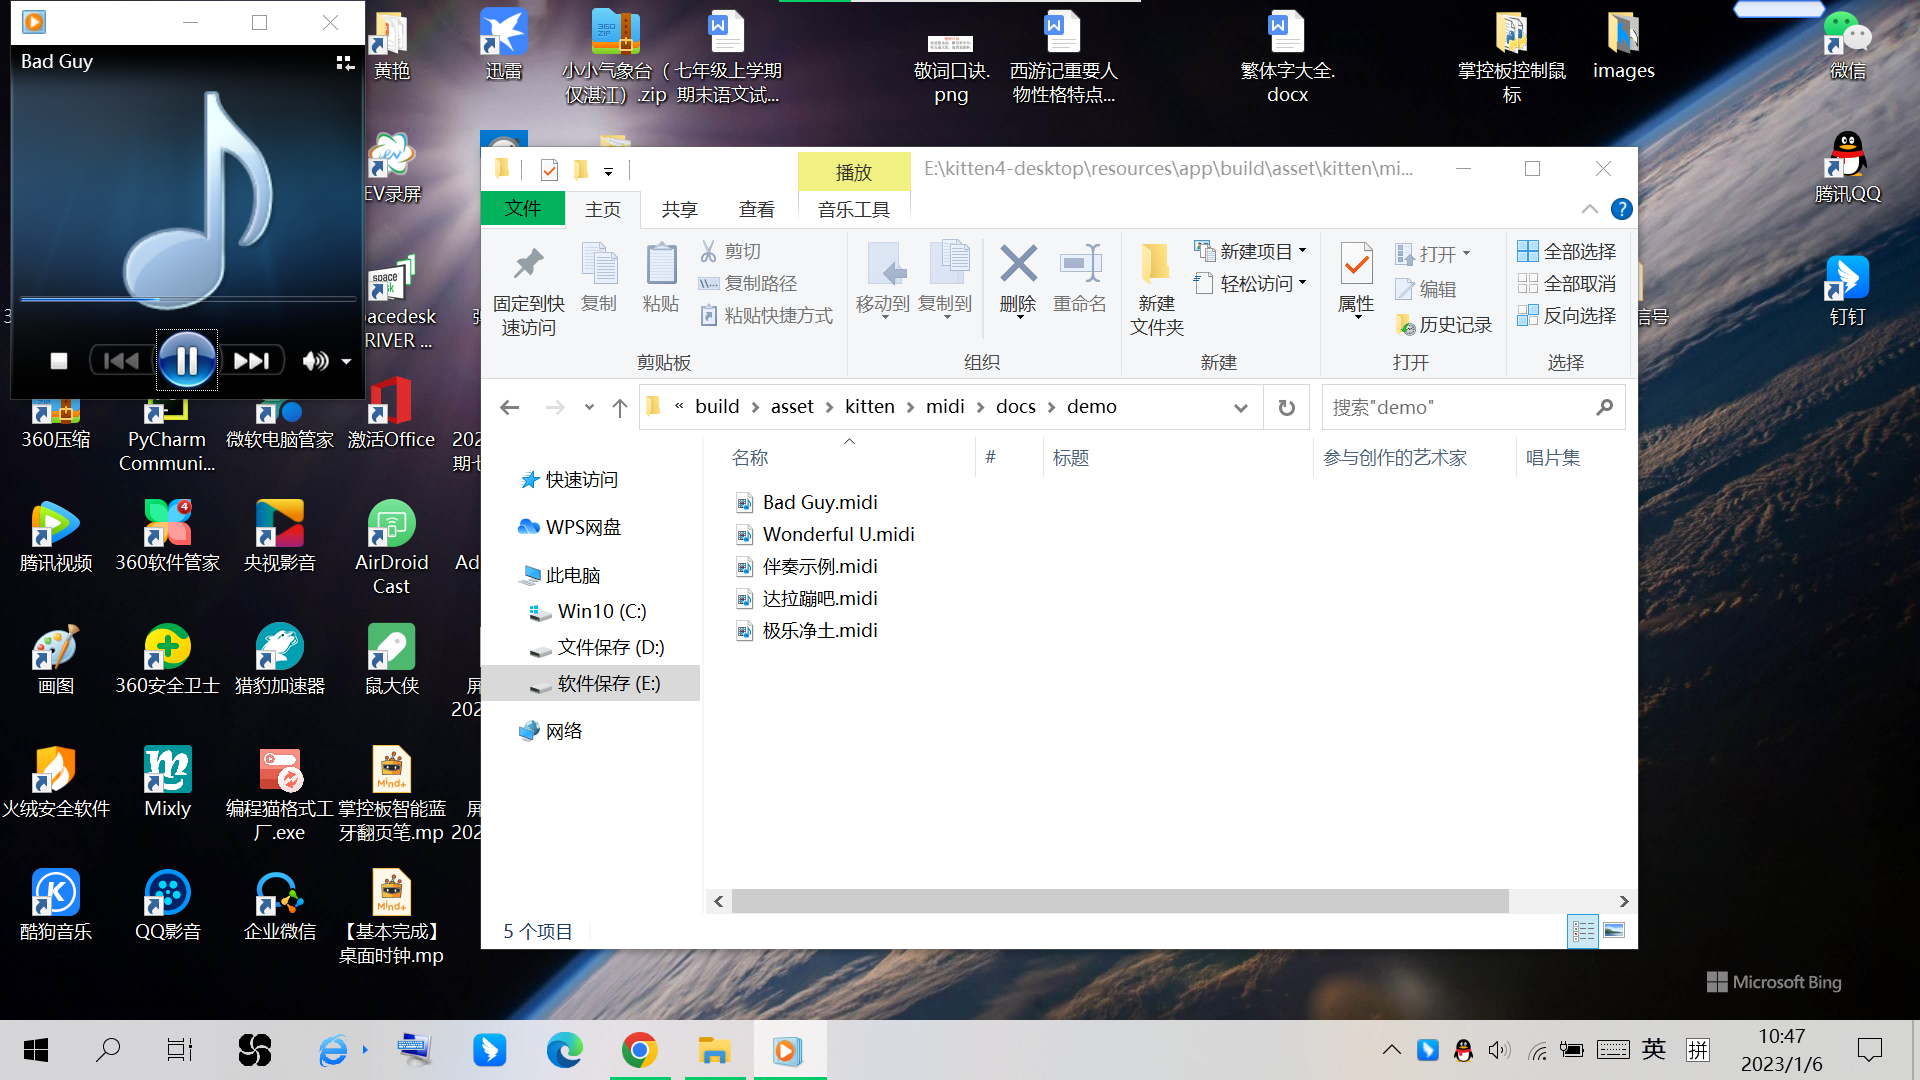Switch to the 主页 ribbon tab
This screenshot has width=1920, height=1080.
click(x=603, y=209)
